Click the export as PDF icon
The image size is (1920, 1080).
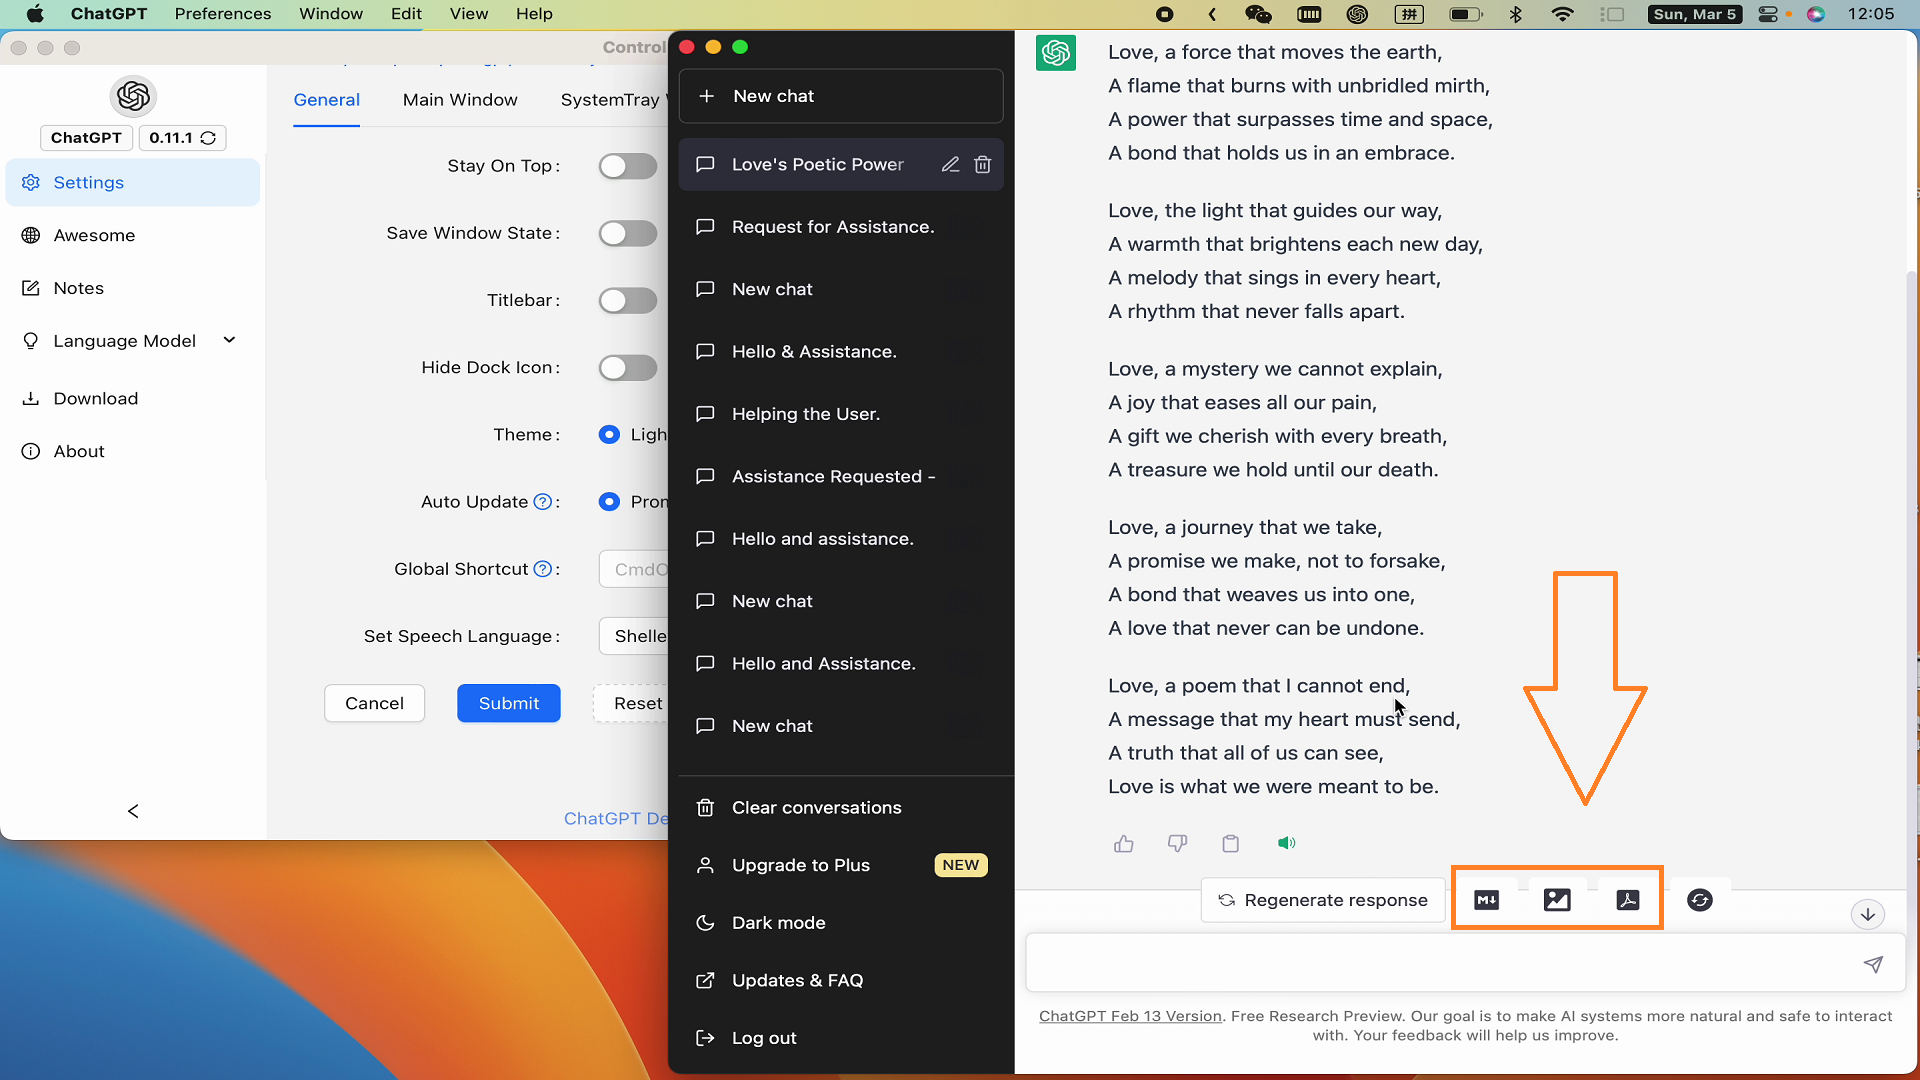click(1628, 900)
